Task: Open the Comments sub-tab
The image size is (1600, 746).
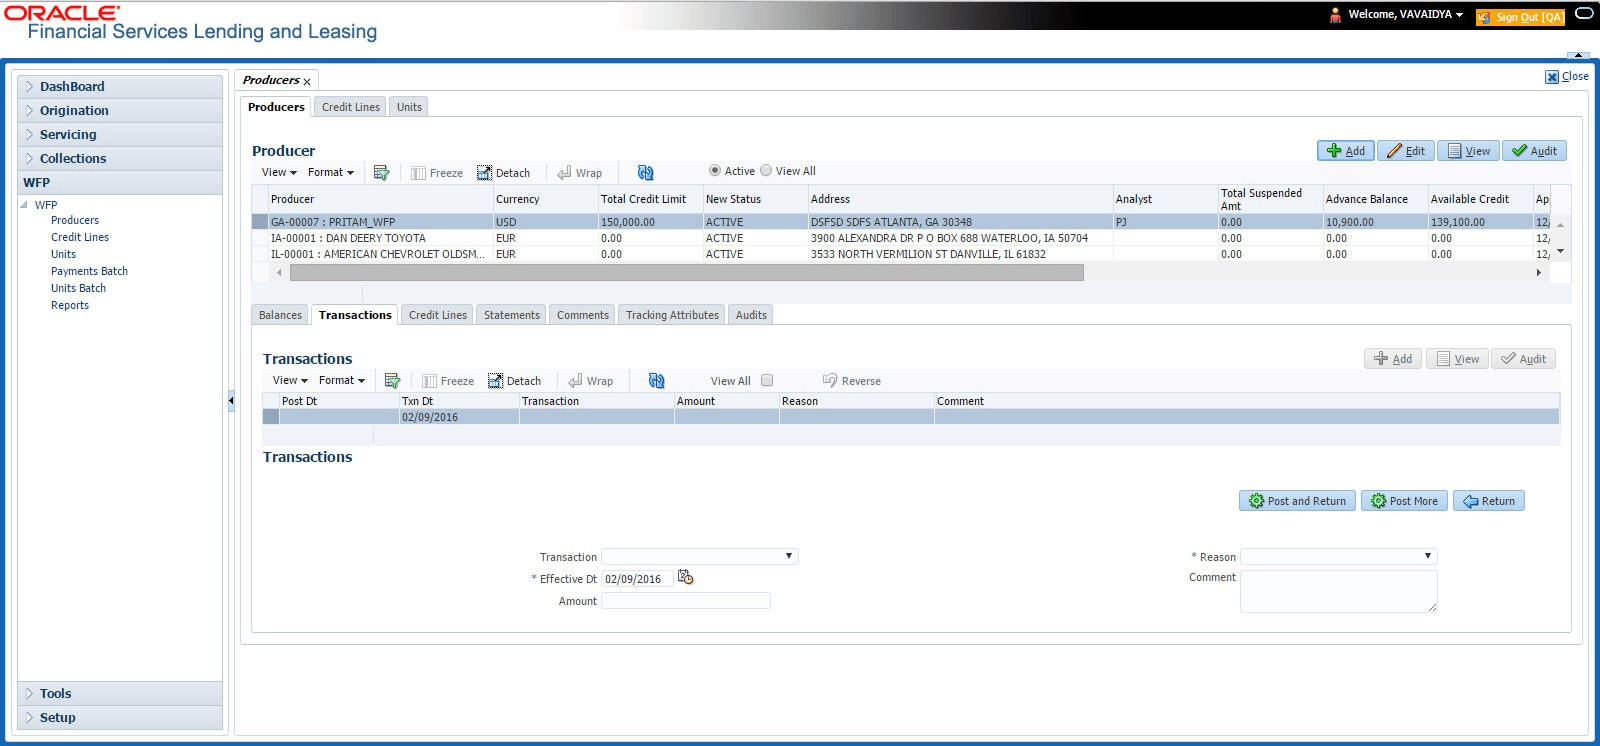Action: 583,315
